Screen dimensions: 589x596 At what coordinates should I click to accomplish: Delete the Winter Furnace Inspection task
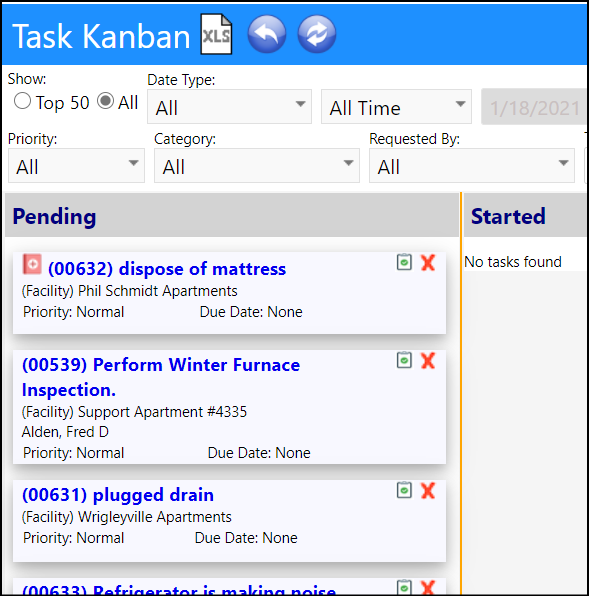click(x=428, y=360)
